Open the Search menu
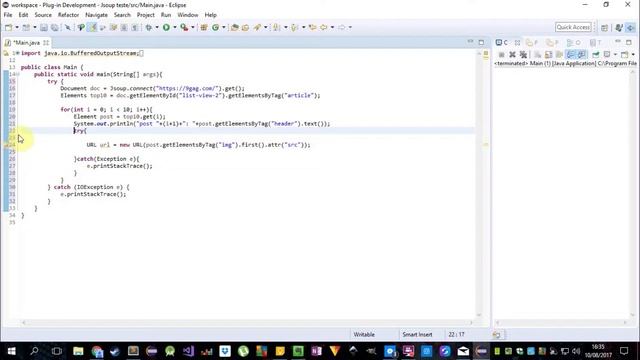Screen dimensions: 640x360 [x=122, y=15]
